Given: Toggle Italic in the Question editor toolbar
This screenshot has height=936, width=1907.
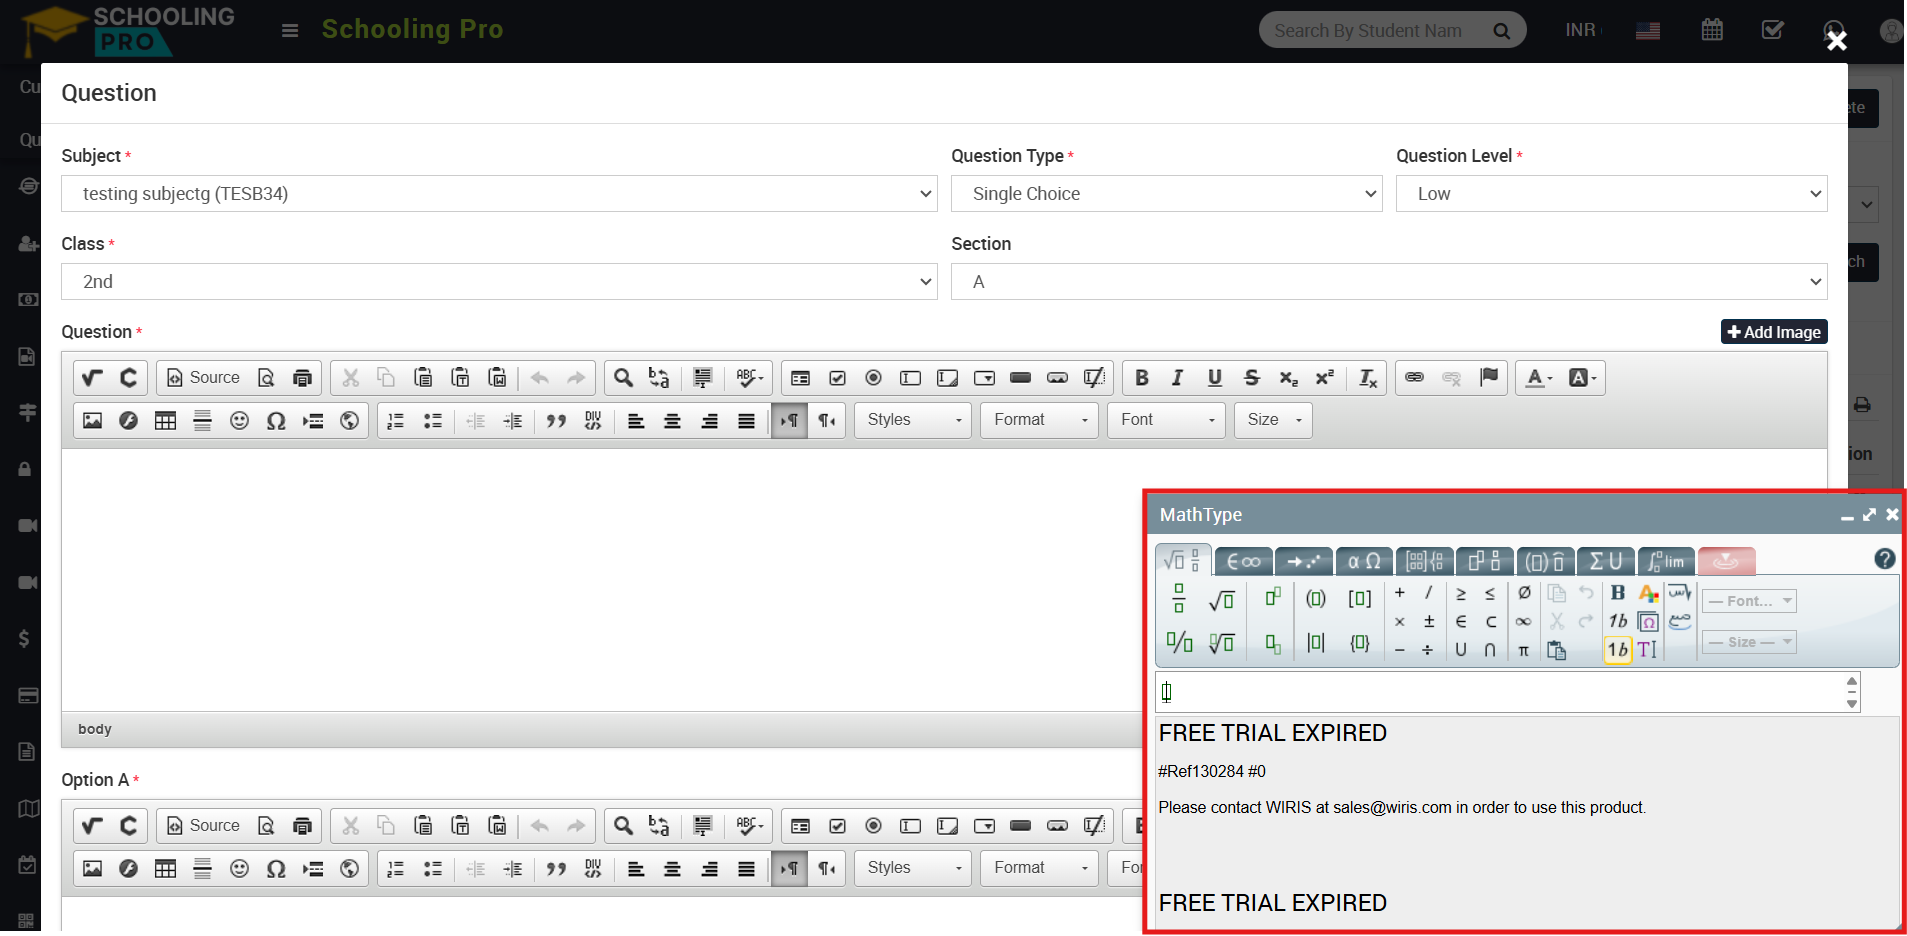Looking at the screenshot, I should [x=1178, y=378].
